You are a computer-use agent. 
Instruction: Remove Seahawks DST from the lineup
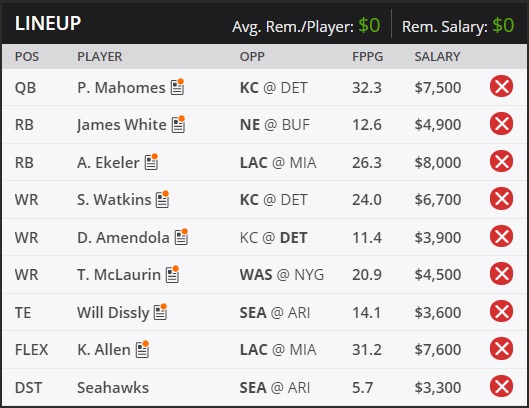click(501, 386)
